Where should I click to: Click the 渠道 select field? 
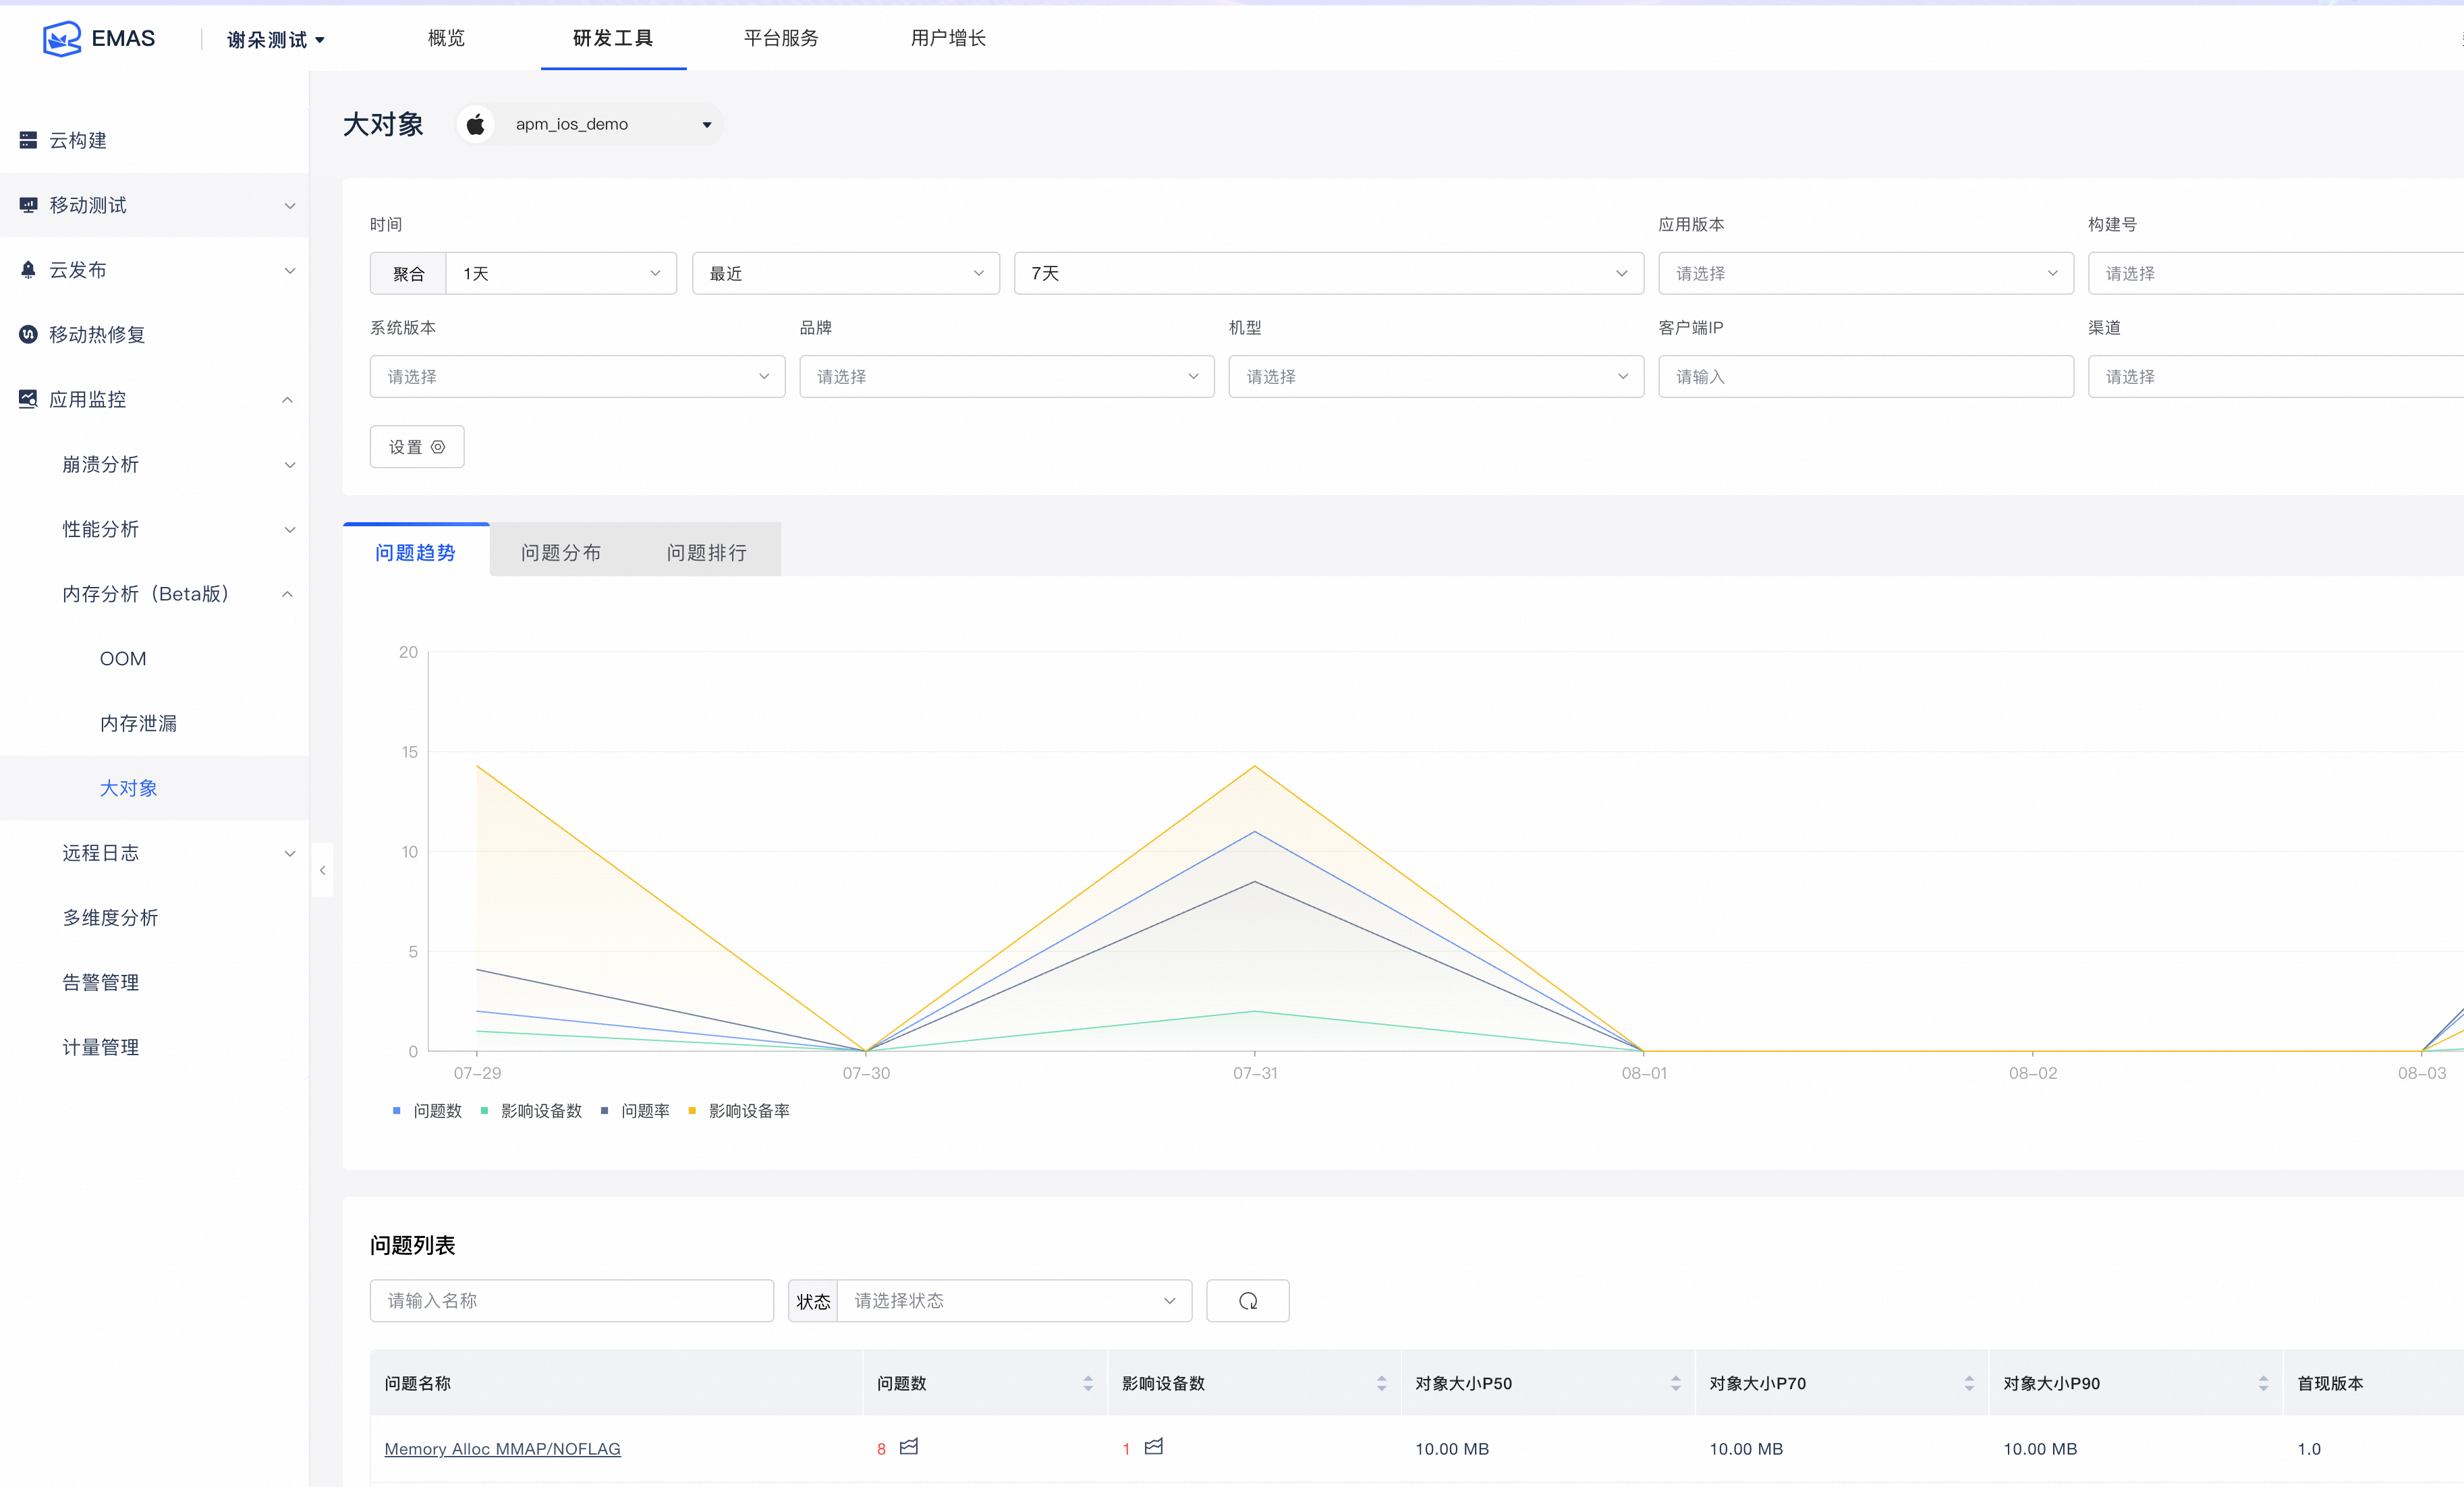[x=2276, y=376]
